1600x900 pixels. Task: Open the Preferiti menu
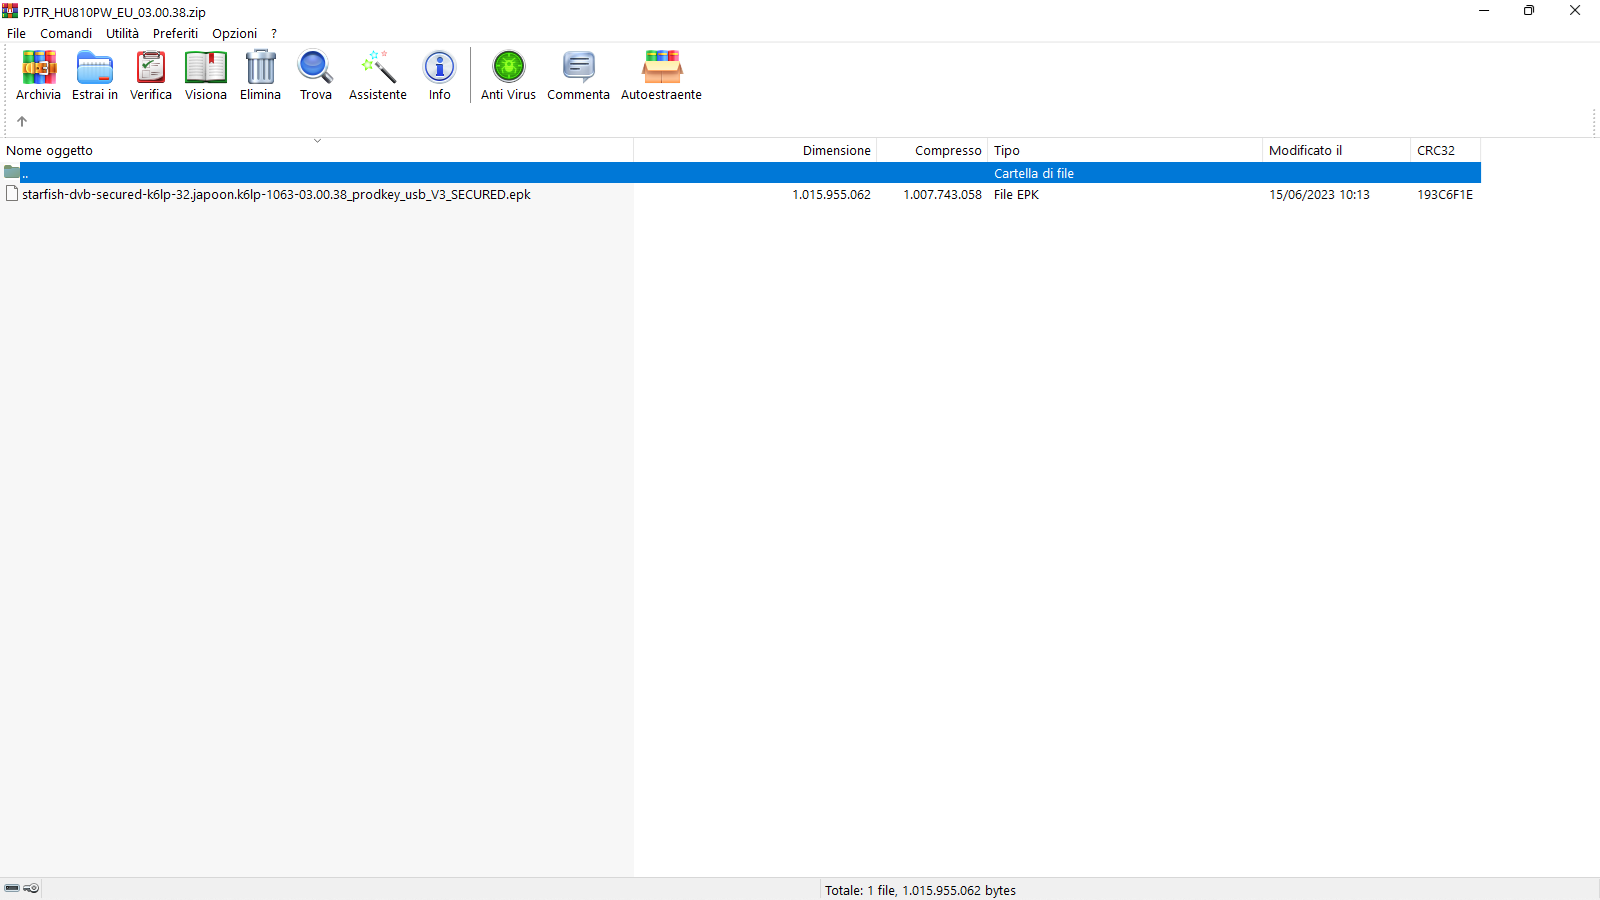coord(175,33)
